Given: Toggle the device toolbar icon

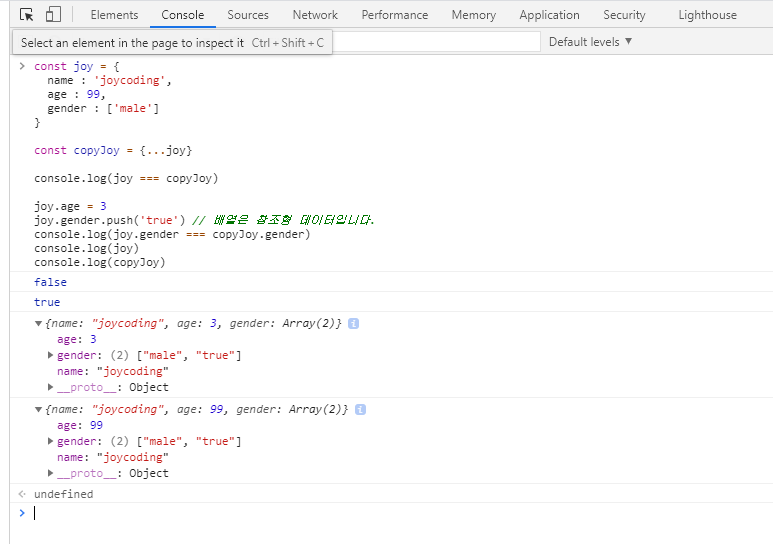Looking at the screenshot, I should pos(53,15).
